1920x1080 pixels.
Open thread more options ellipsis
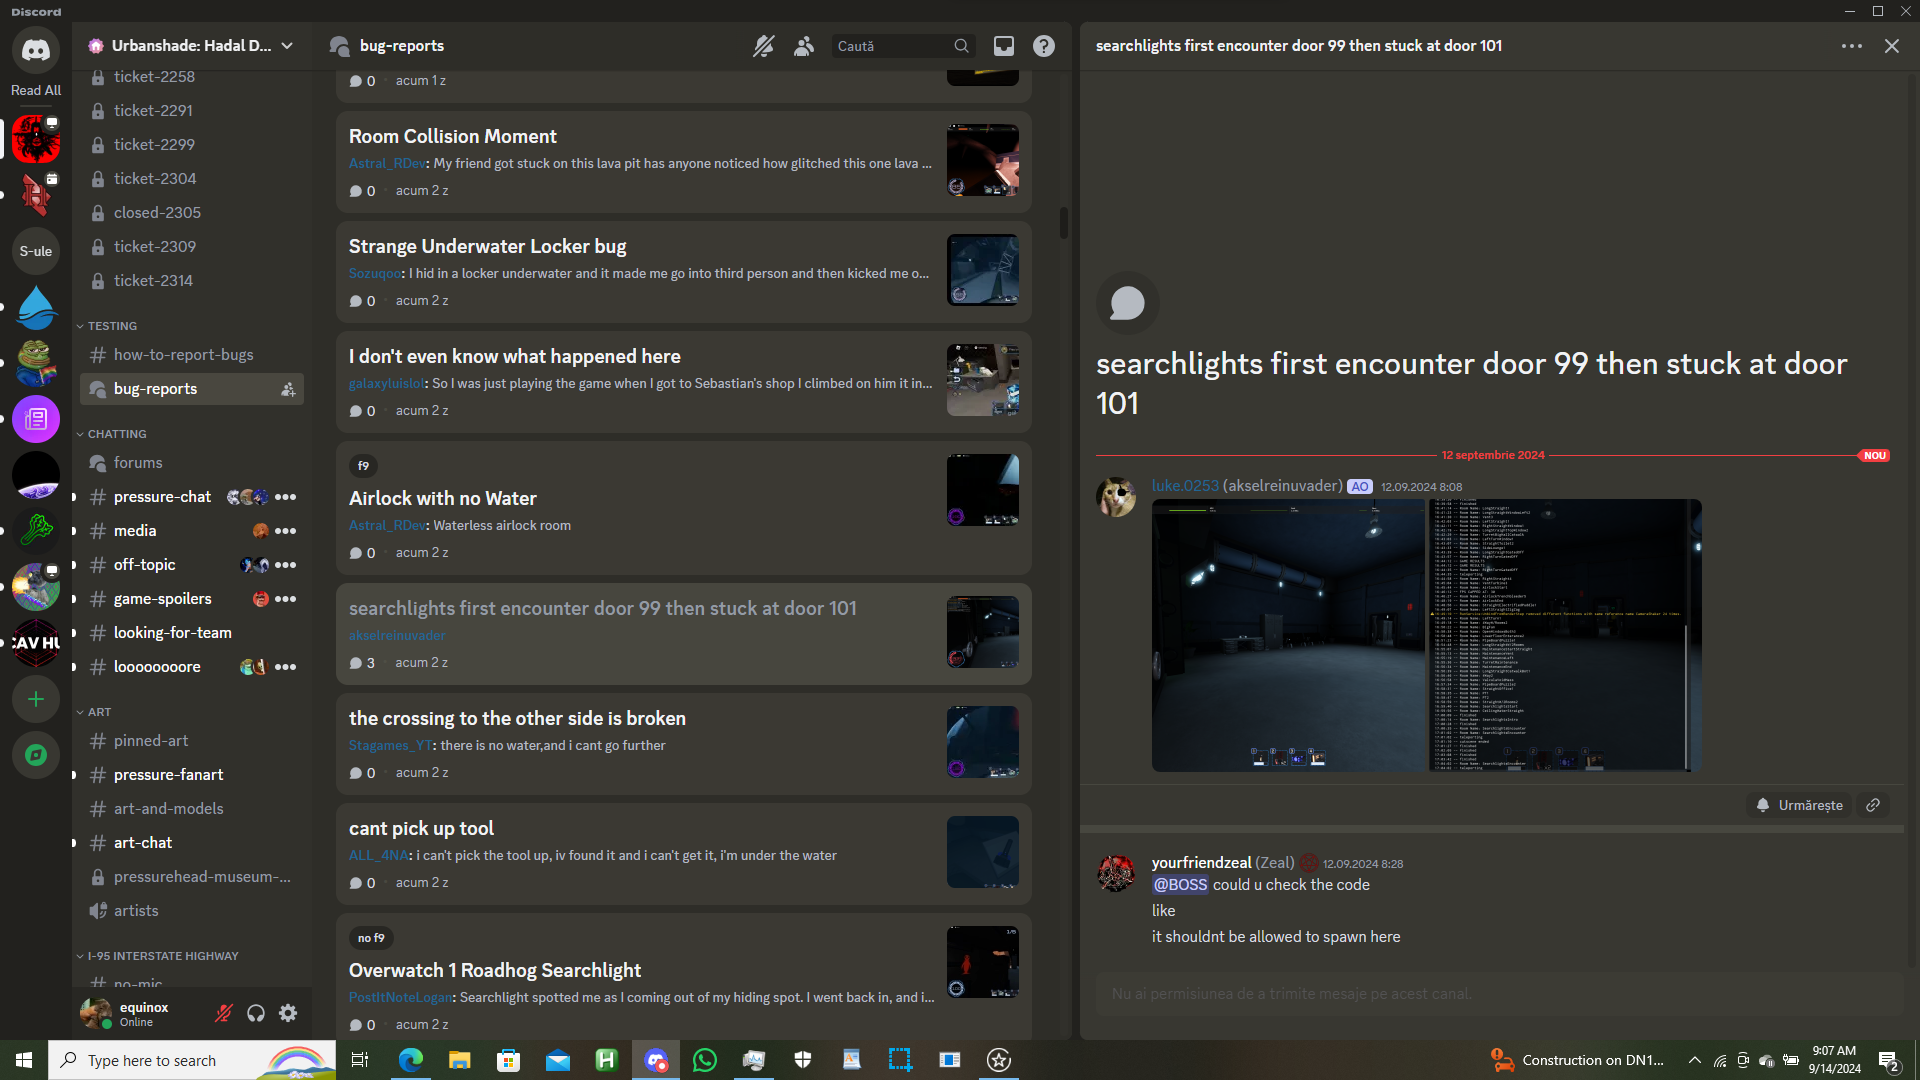[x=1851, y=46]
